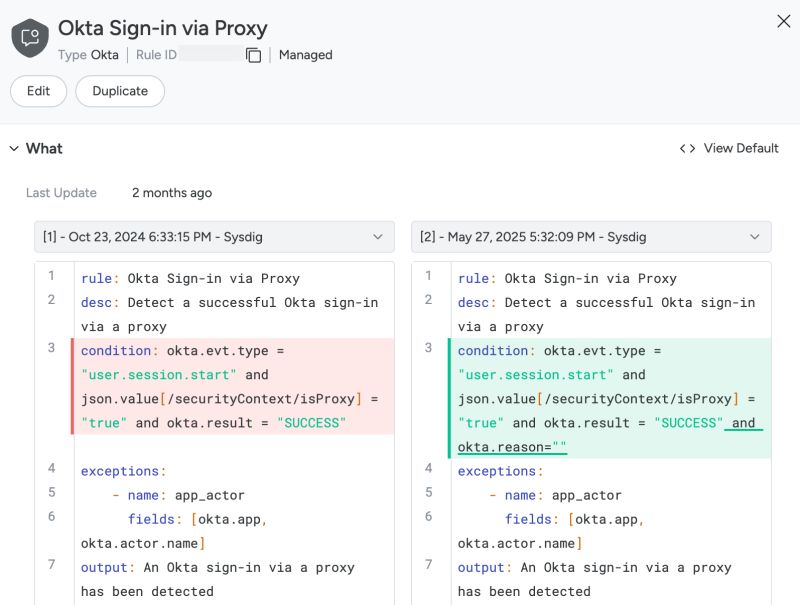Image resolution: width=800 pixels, height=605 pixels.
Task: Click the View Default code brackets icon
Action: [687, 148]
